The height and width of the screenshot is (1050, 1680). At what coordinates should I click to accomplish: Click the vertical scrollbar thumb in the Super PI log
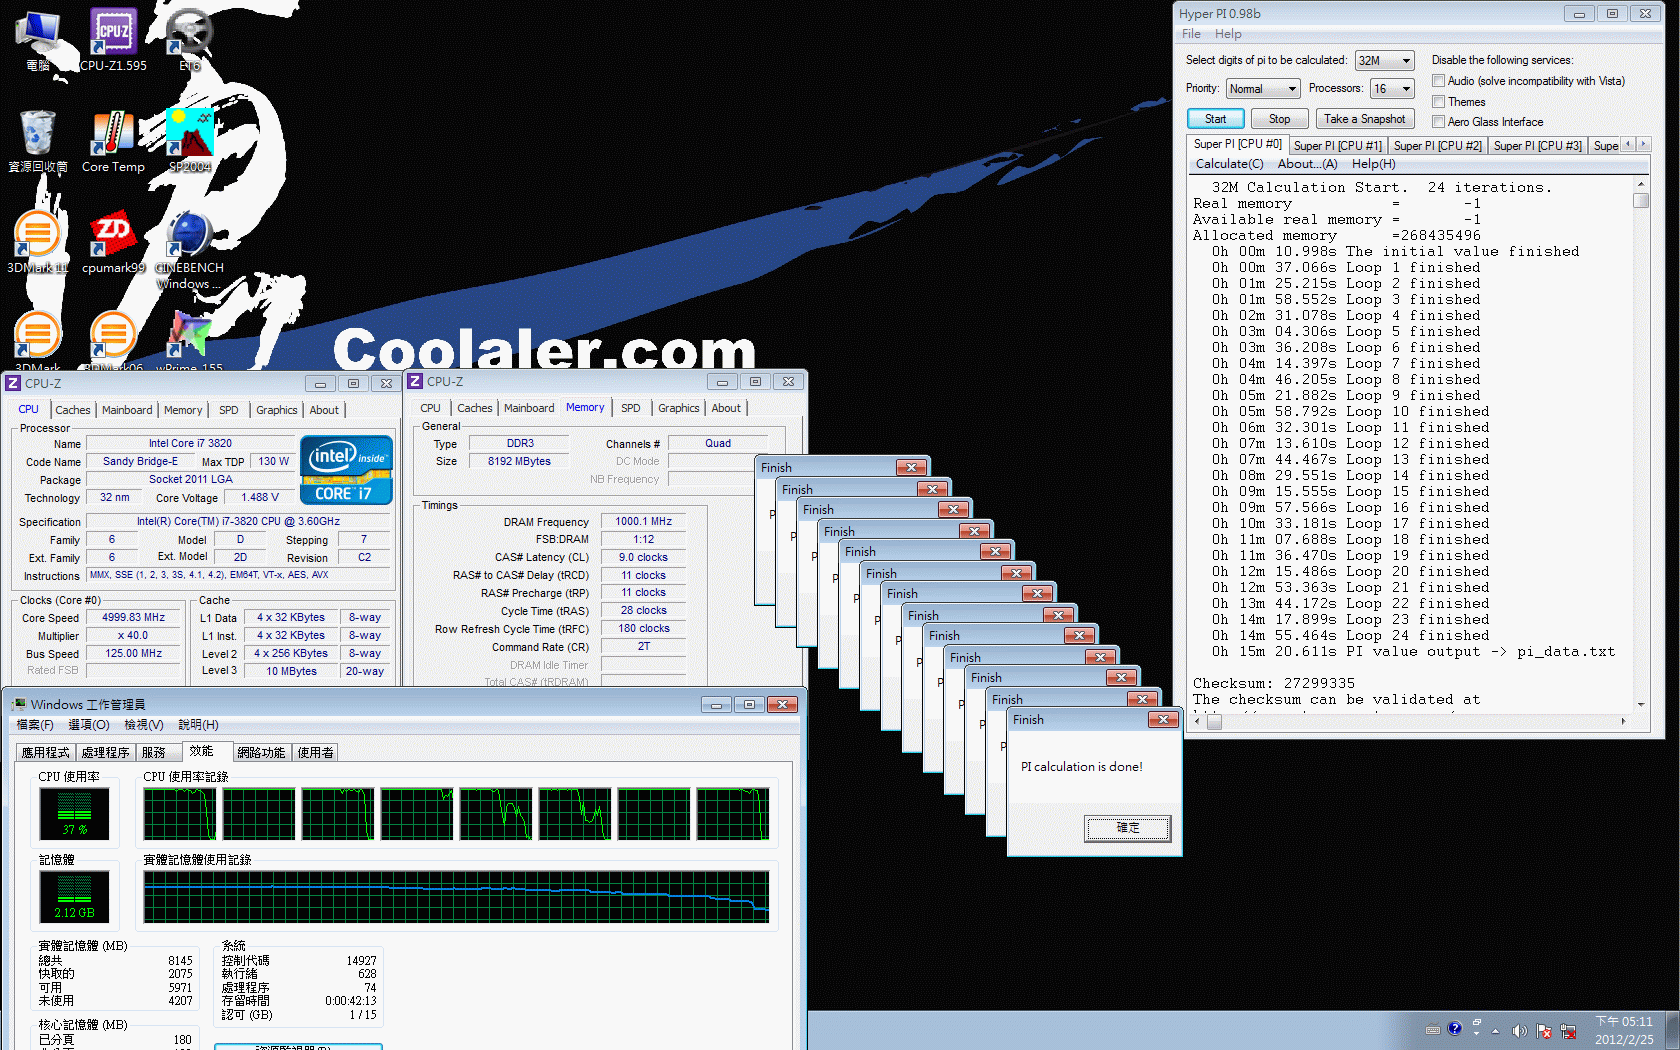click(x=1641, y=200)
